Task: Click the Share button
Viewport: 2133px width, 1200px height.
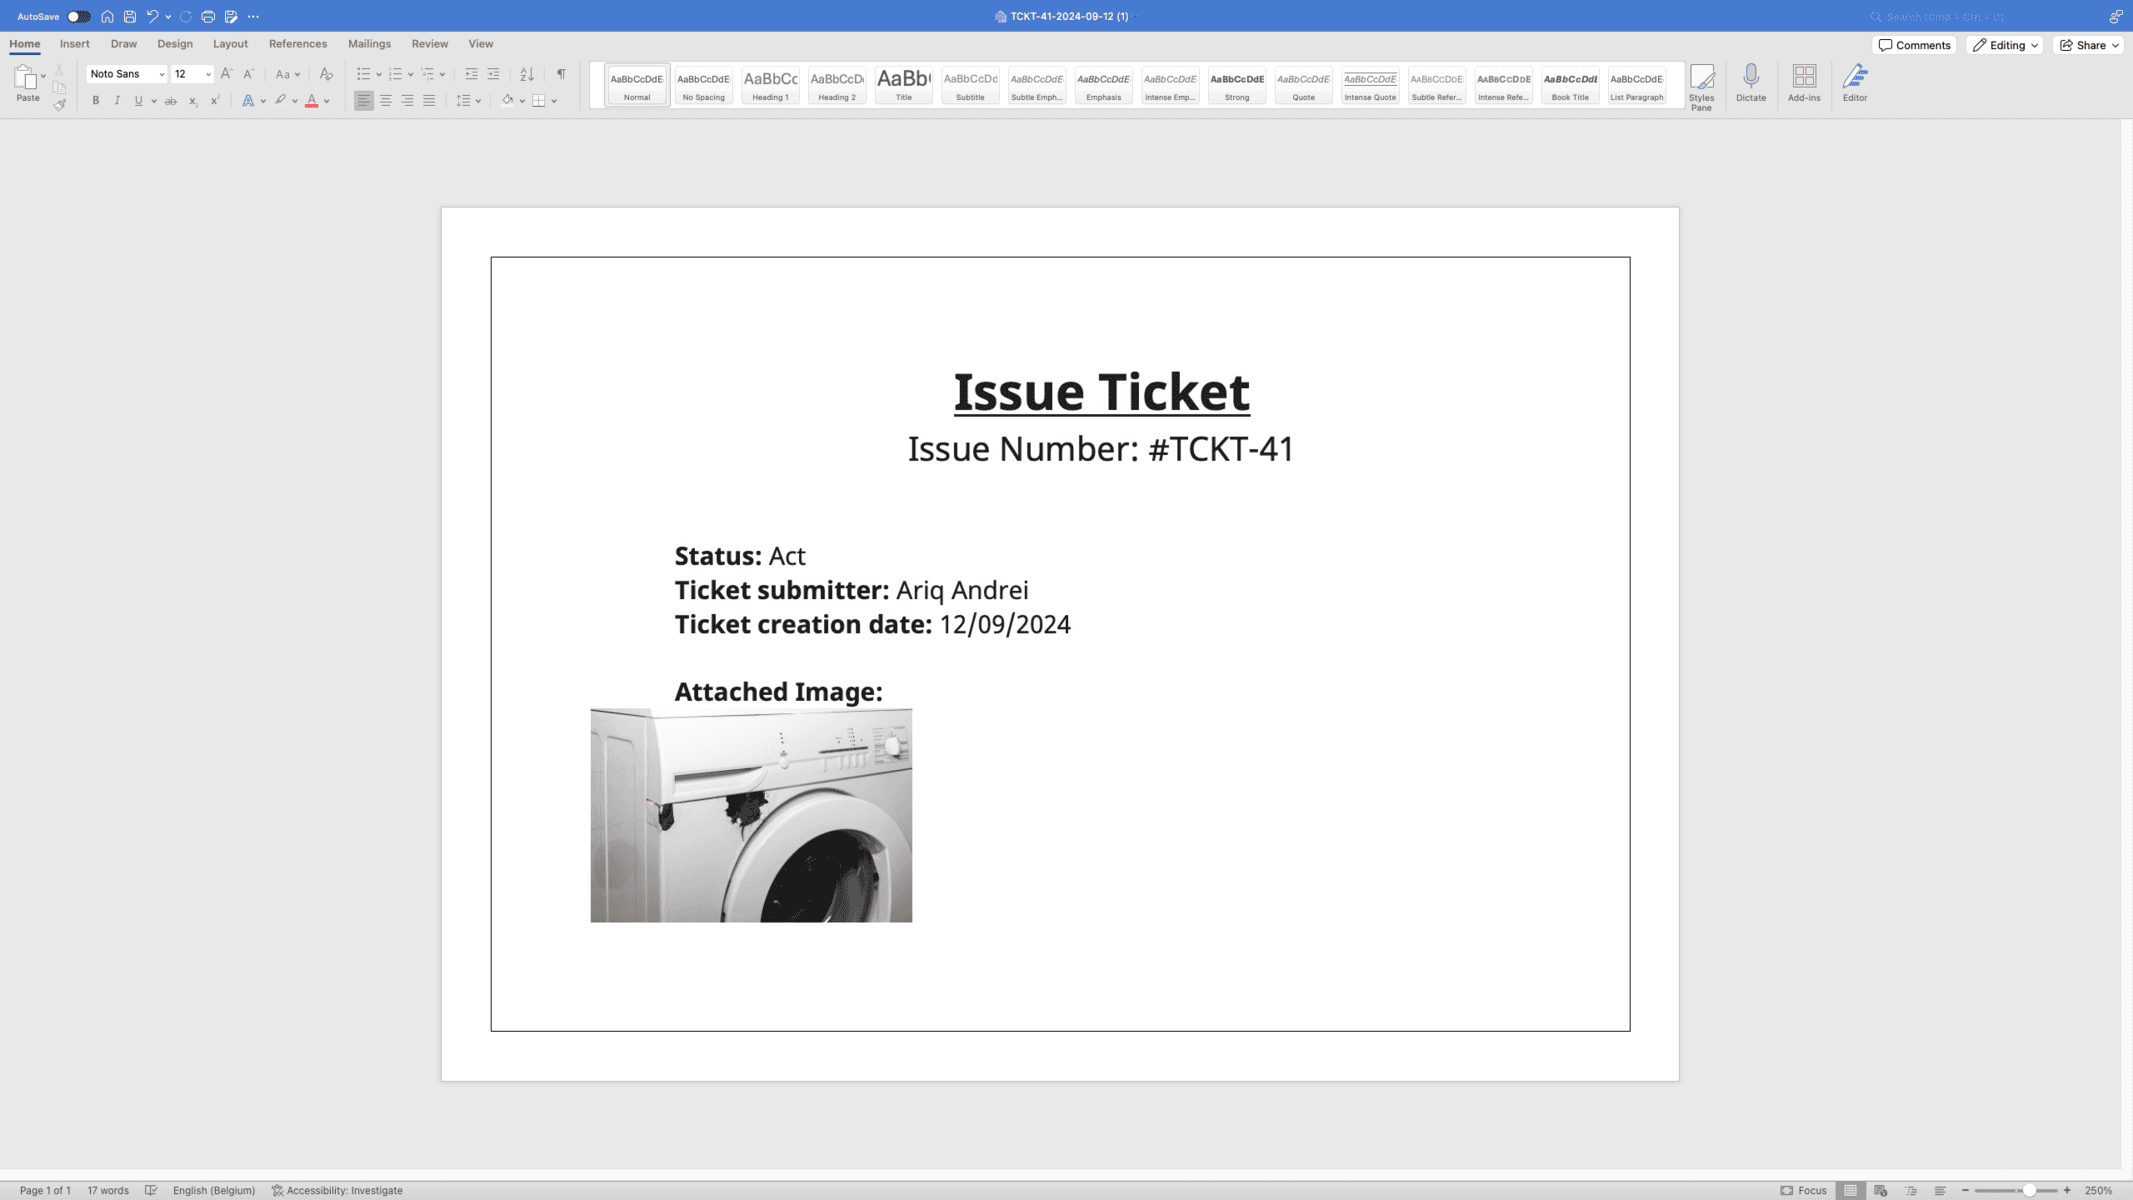Action: 2088,45
